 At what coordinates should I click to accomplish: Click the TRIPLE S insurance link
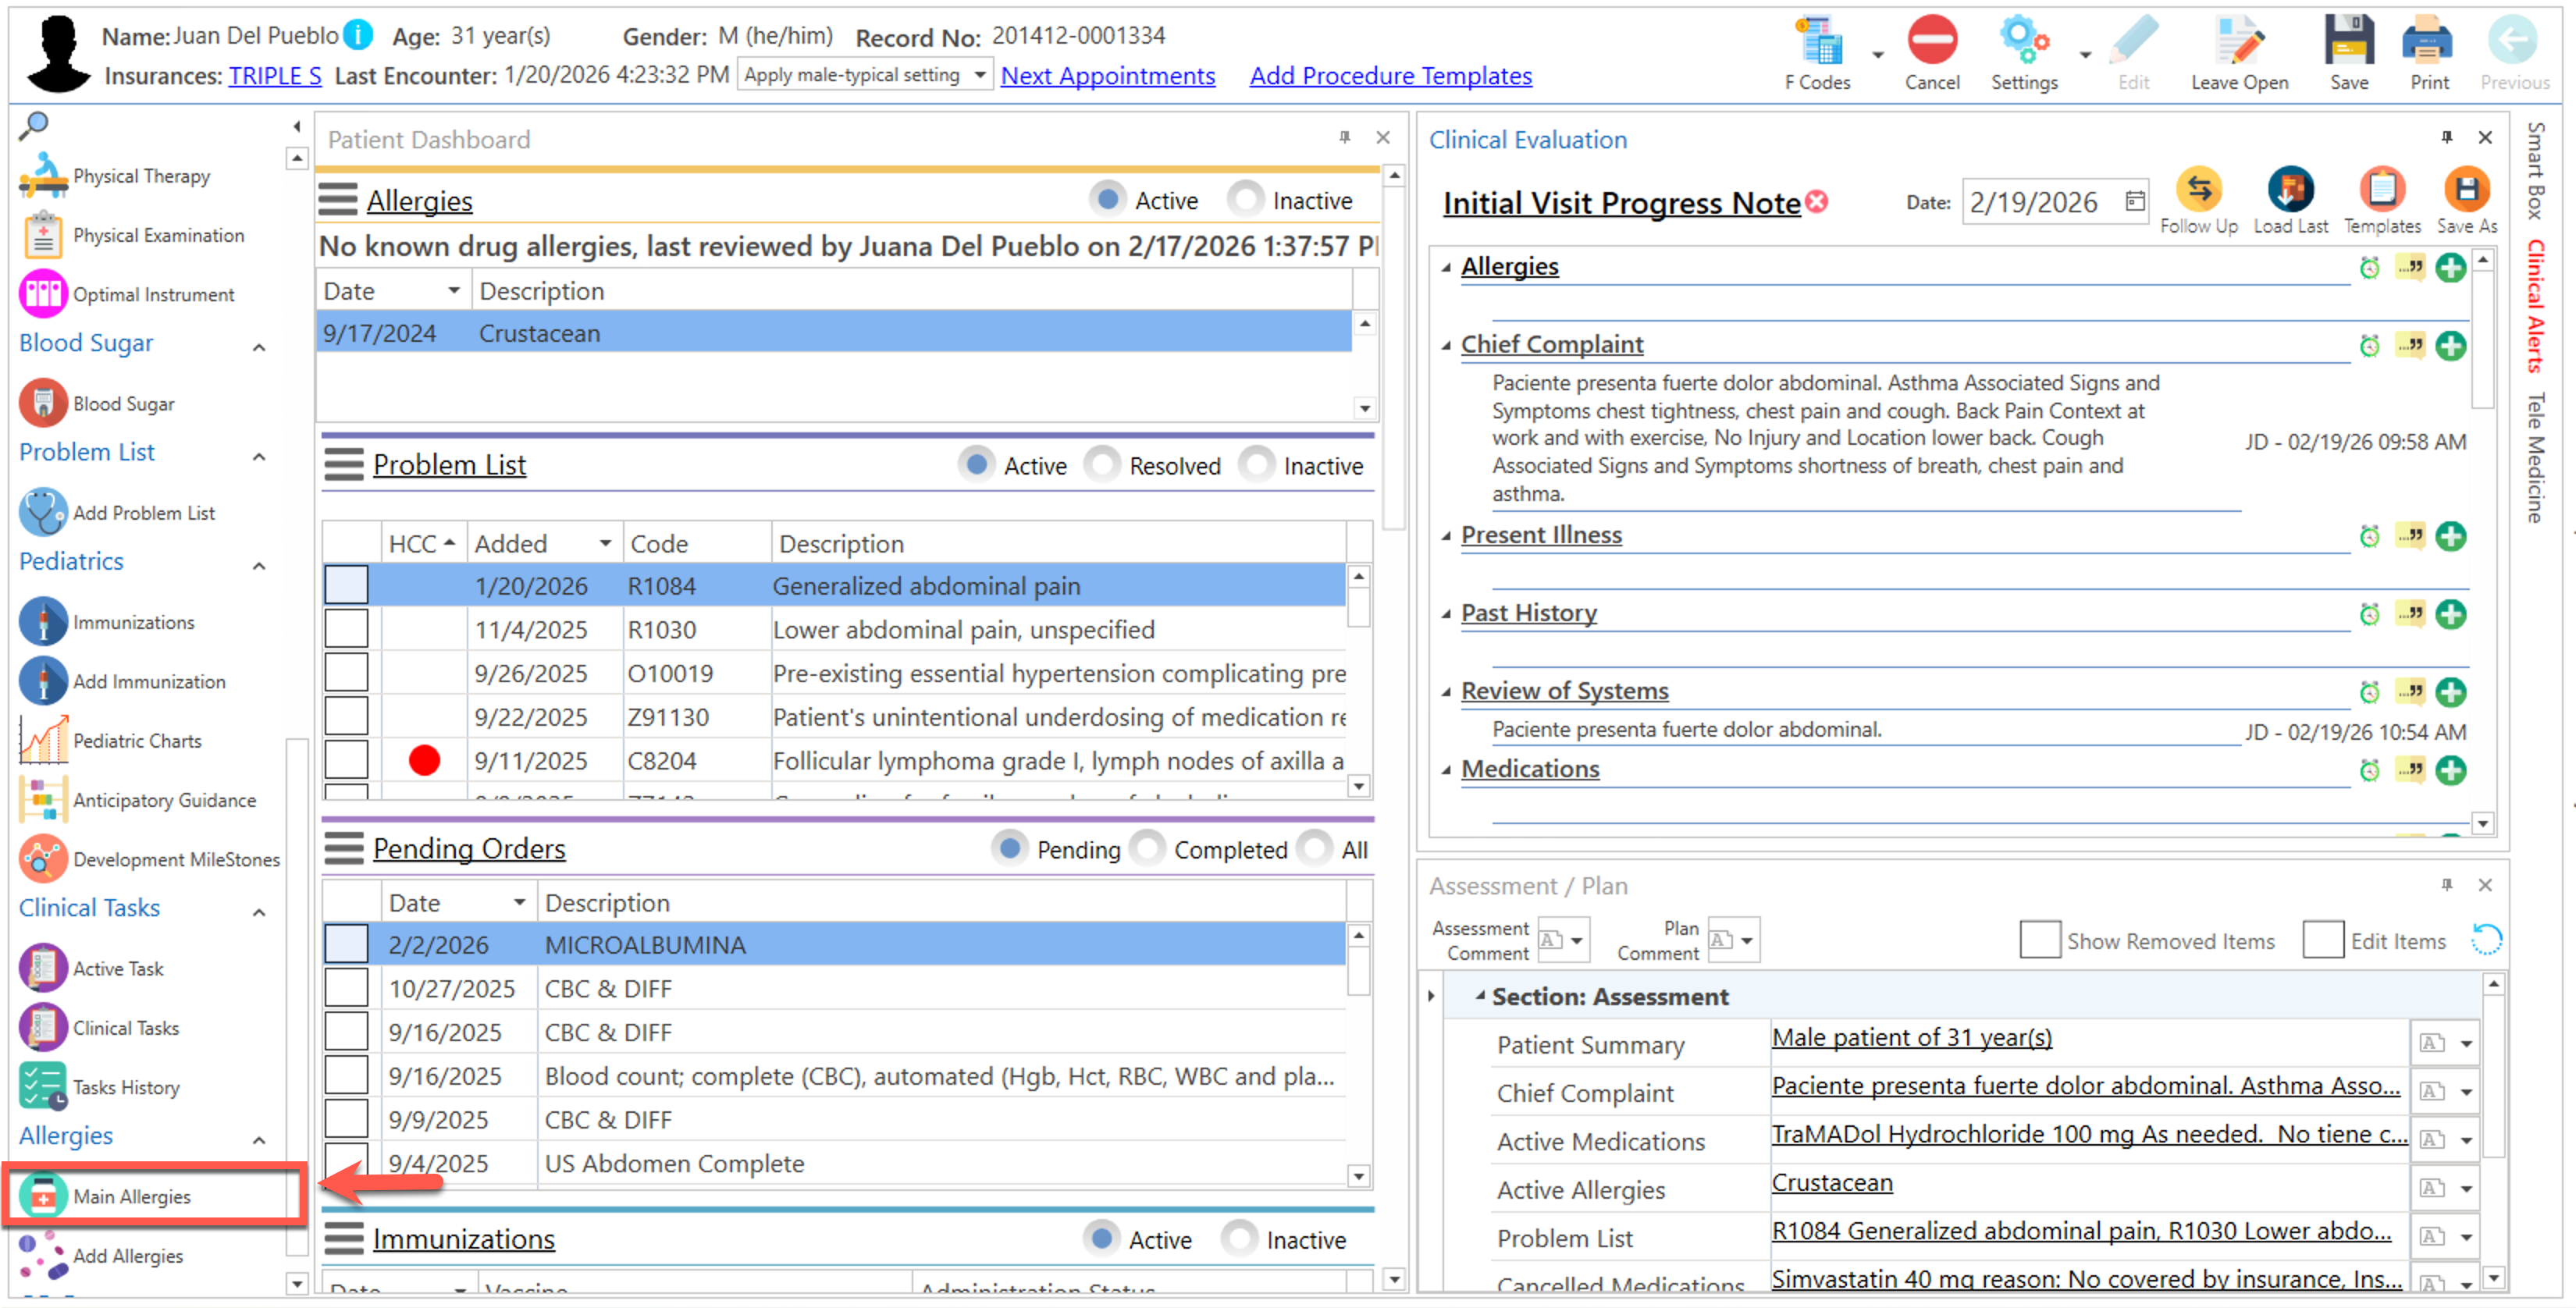click(x=274, y=76)
